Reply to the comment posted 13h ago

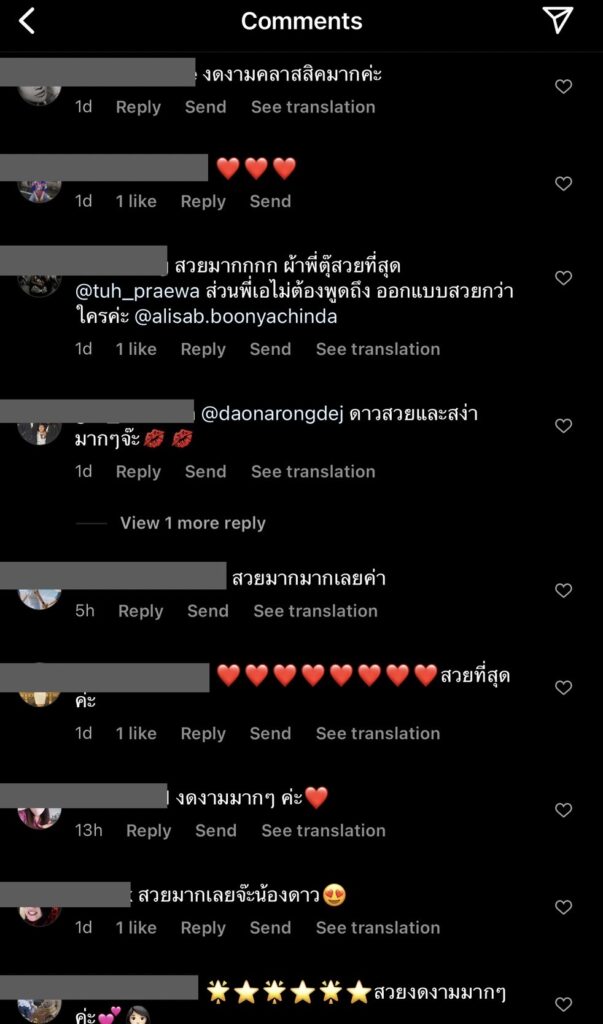pos(148,831)
